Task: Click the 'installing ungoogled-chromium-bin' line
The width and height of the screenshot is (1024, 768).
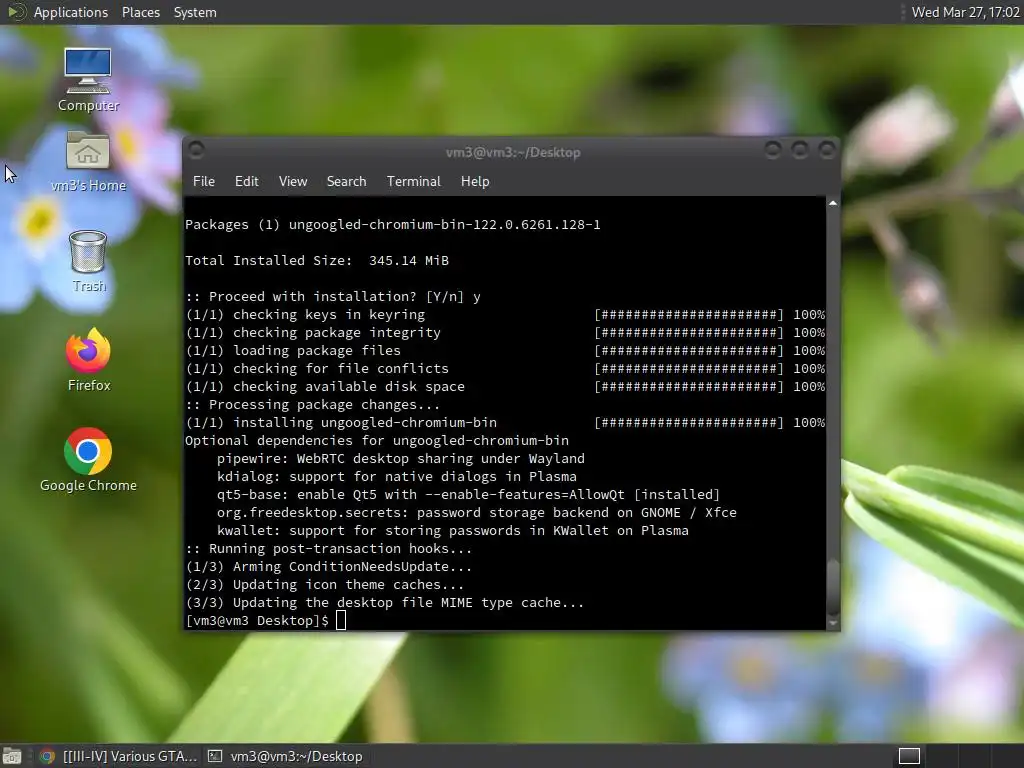Action: (341, 423)
